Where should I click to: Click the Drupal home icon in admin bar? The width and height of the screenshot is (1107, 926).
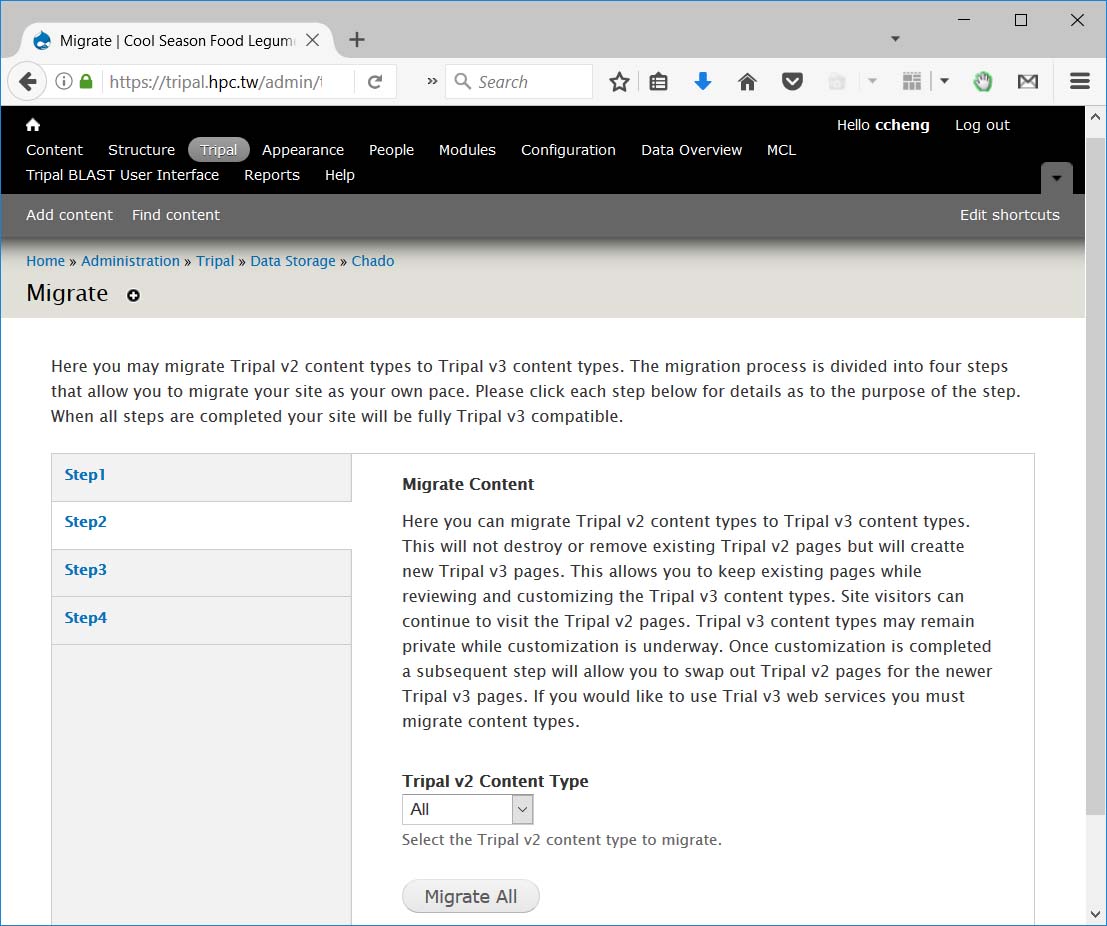coord(33,125)
